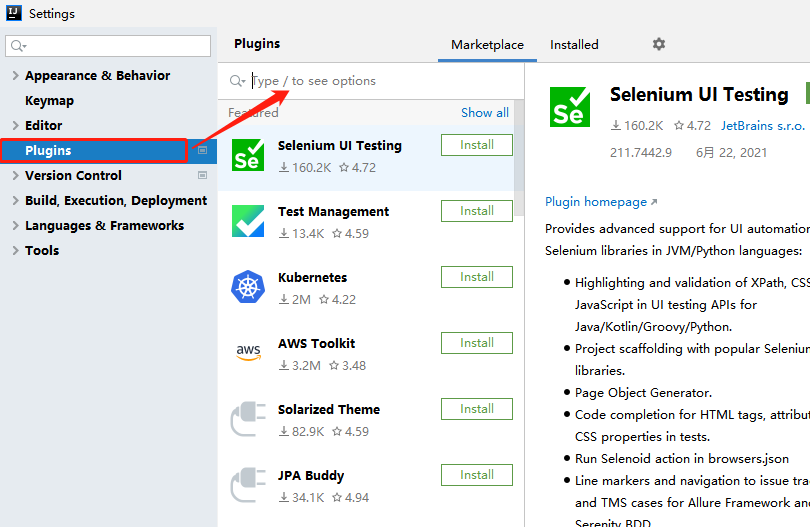The image size is (810, 527).
Task: Install the Kubernetes plugin
Action: [x=477, y=277]
